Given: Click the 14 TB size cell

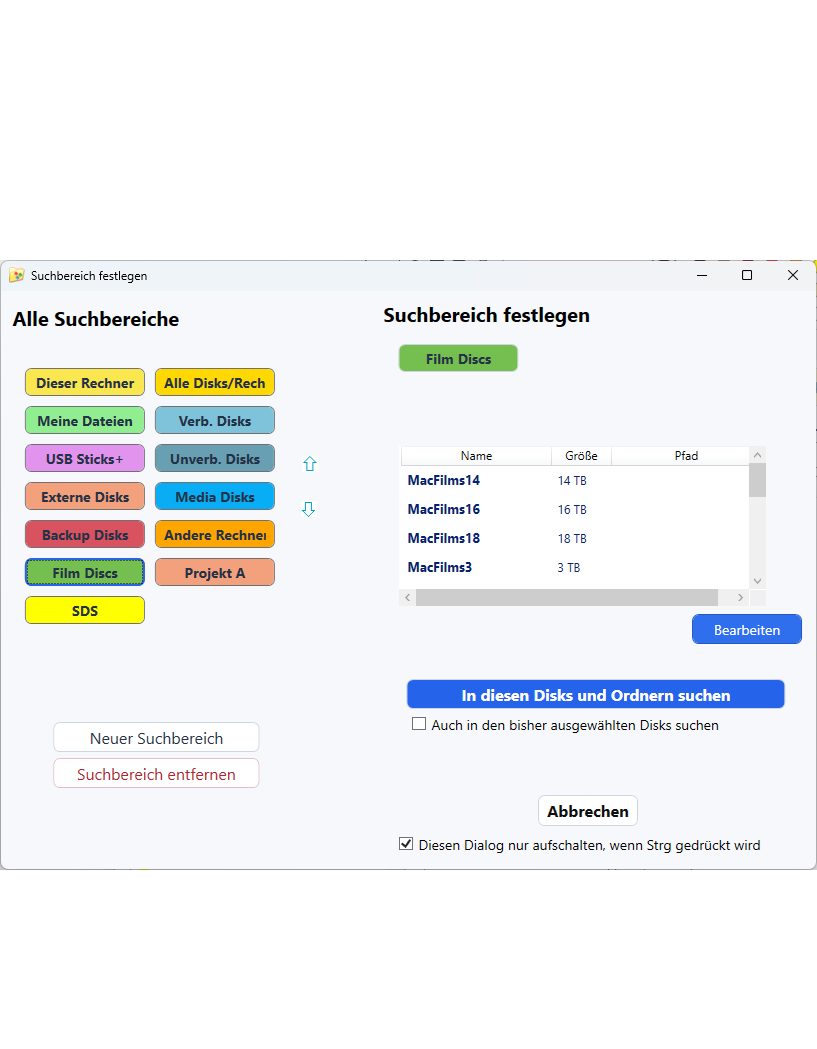Looking at the screenshot, I should click(x=572, y=480).
